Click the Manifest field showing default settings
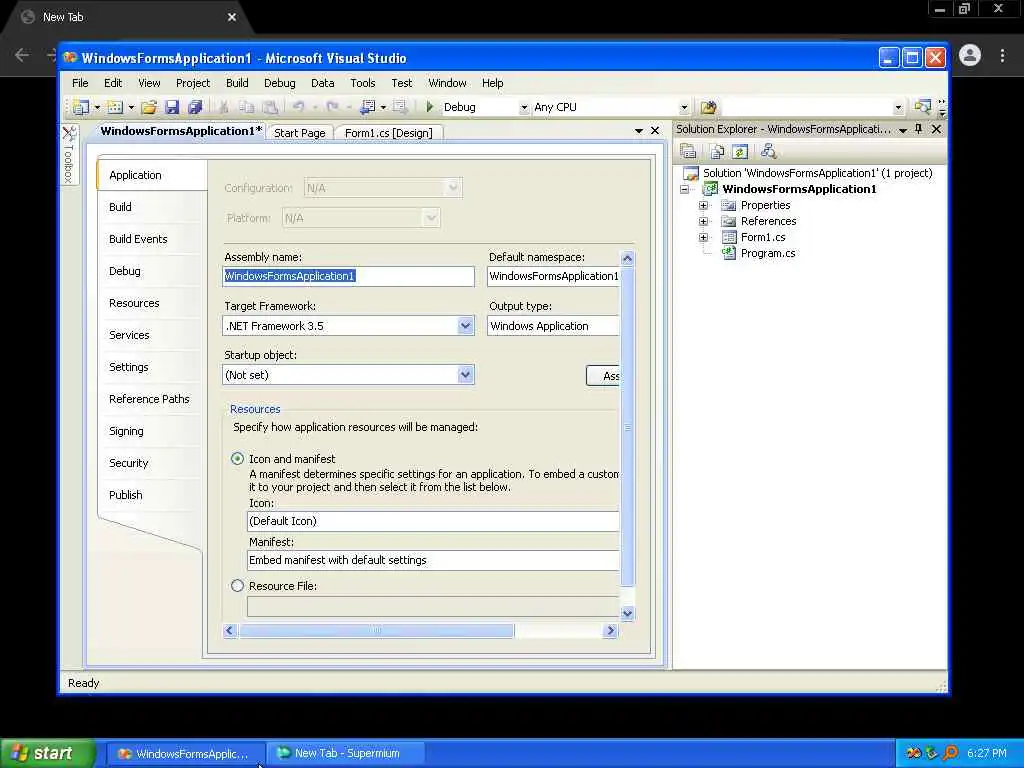 pyautogui.click(x=433, y=560)
